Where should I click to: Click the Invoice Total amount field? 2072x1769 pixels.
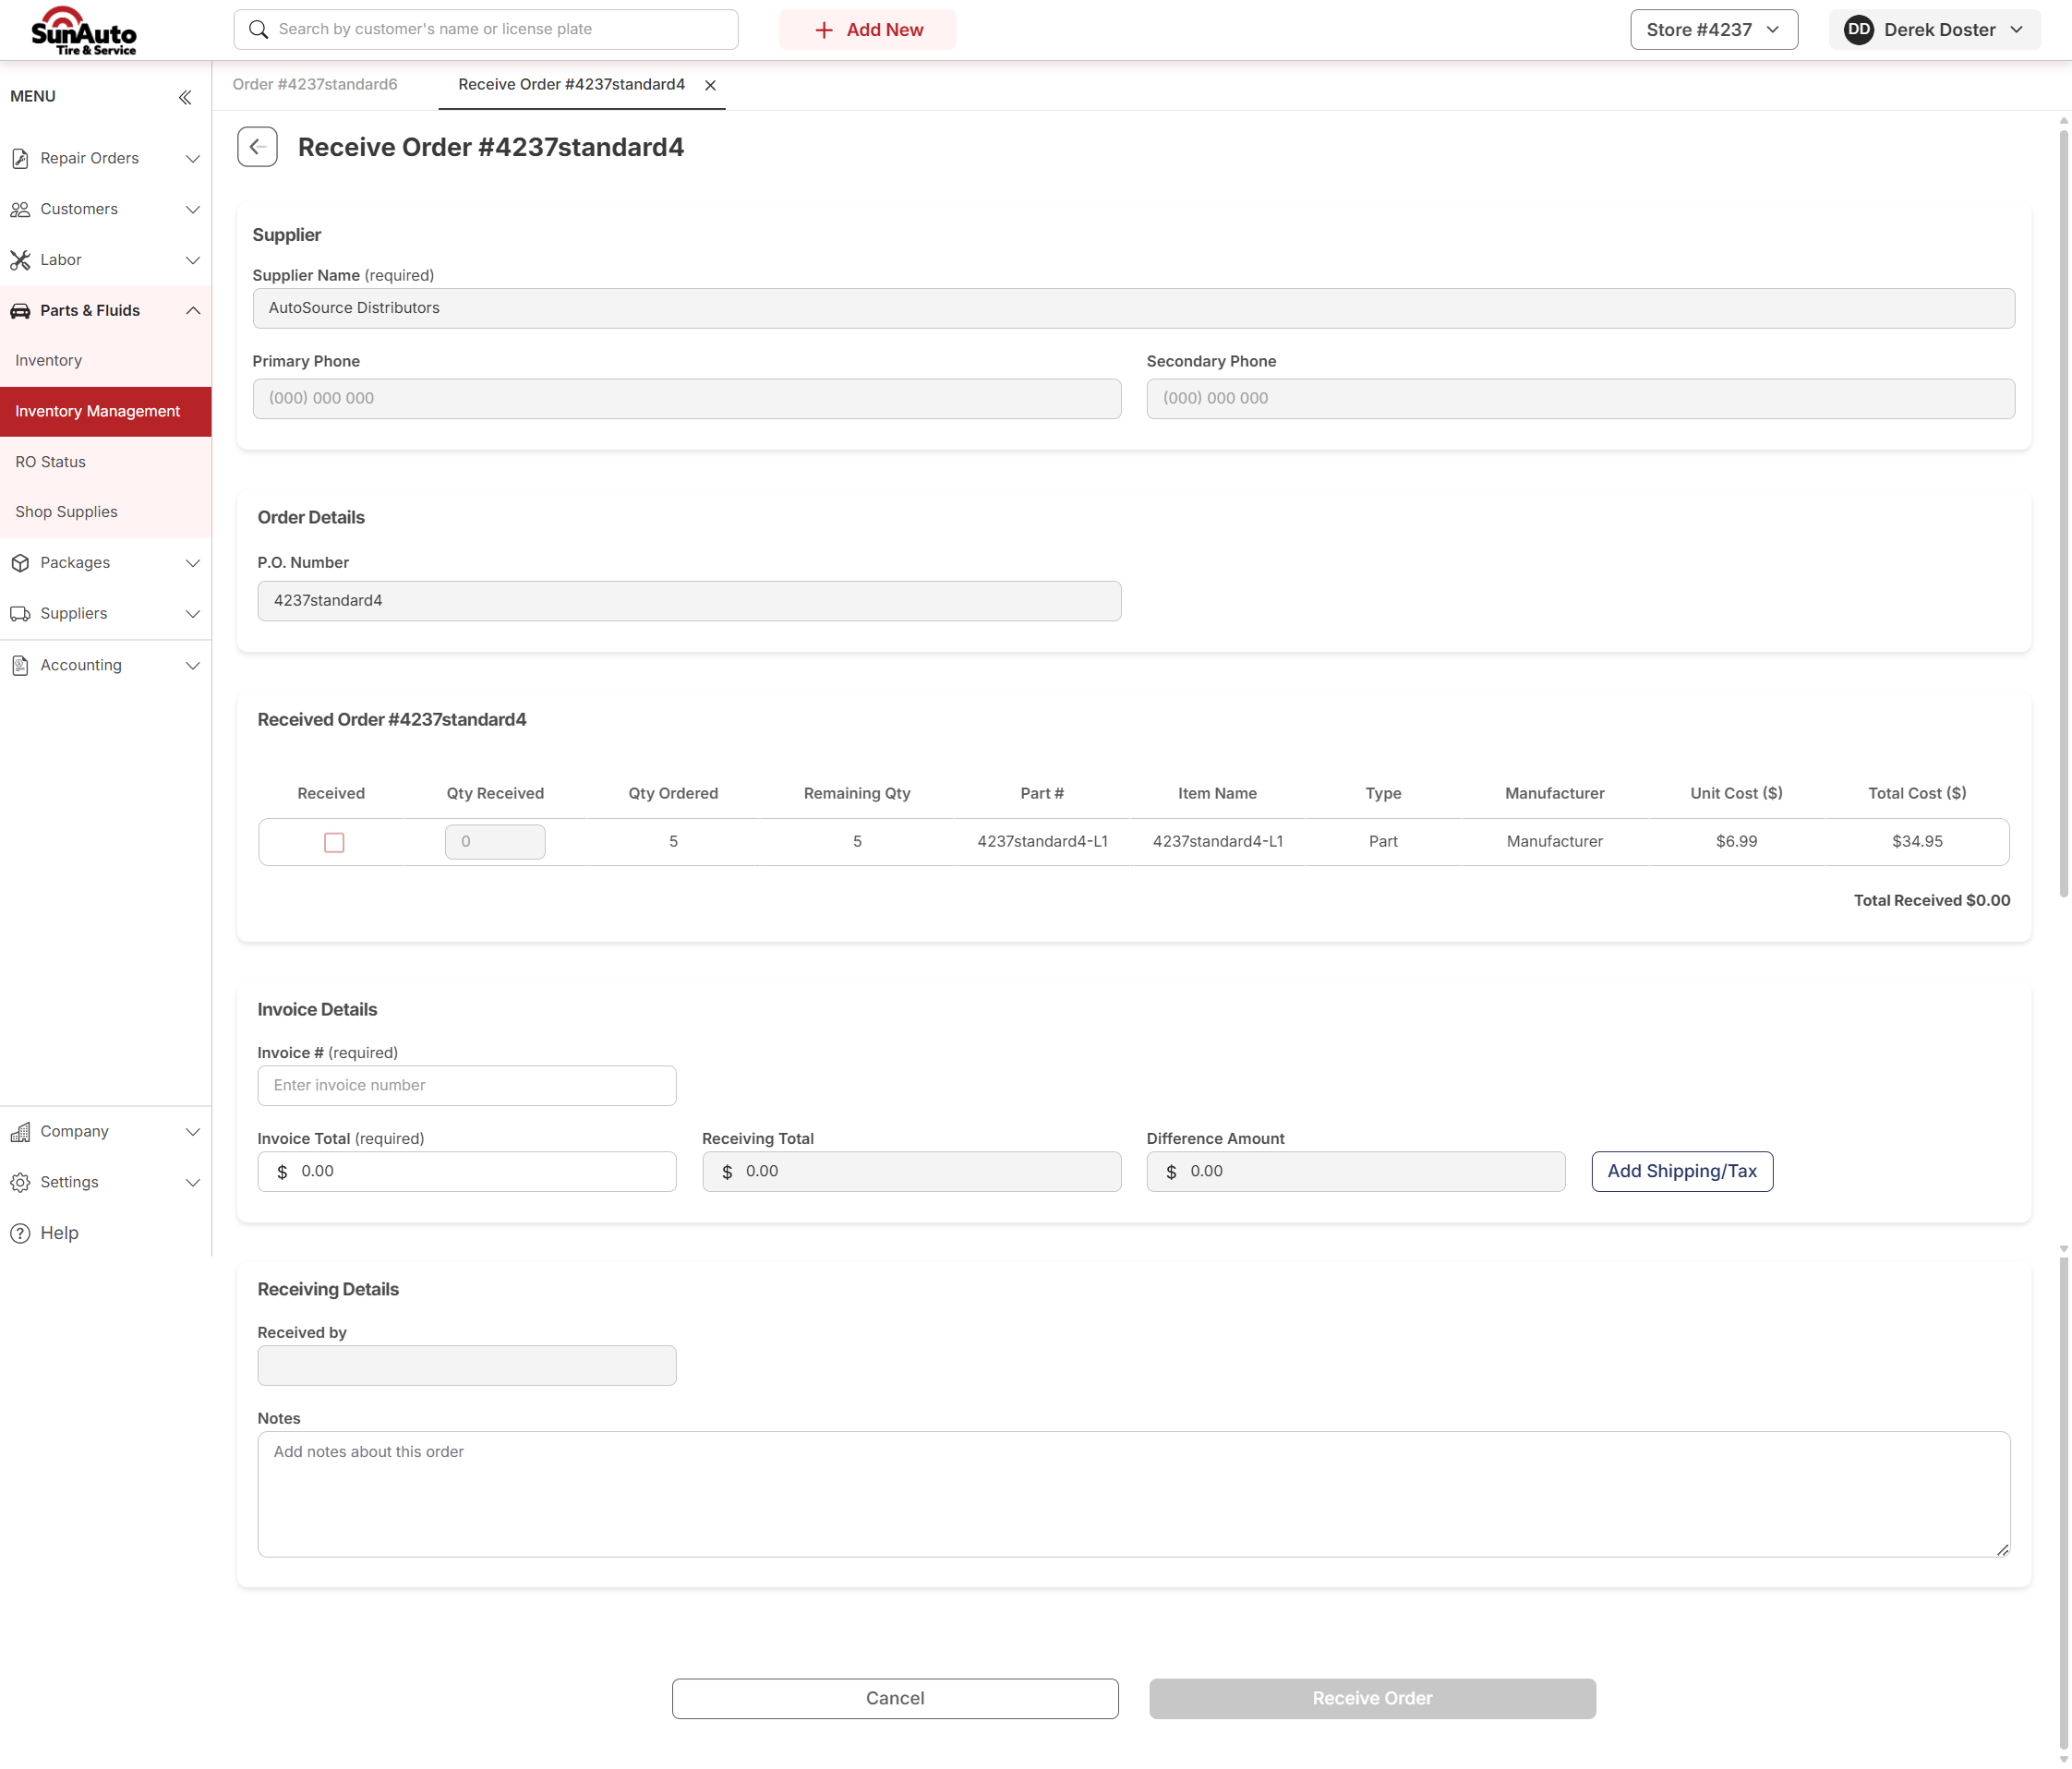click(467, 1171)
